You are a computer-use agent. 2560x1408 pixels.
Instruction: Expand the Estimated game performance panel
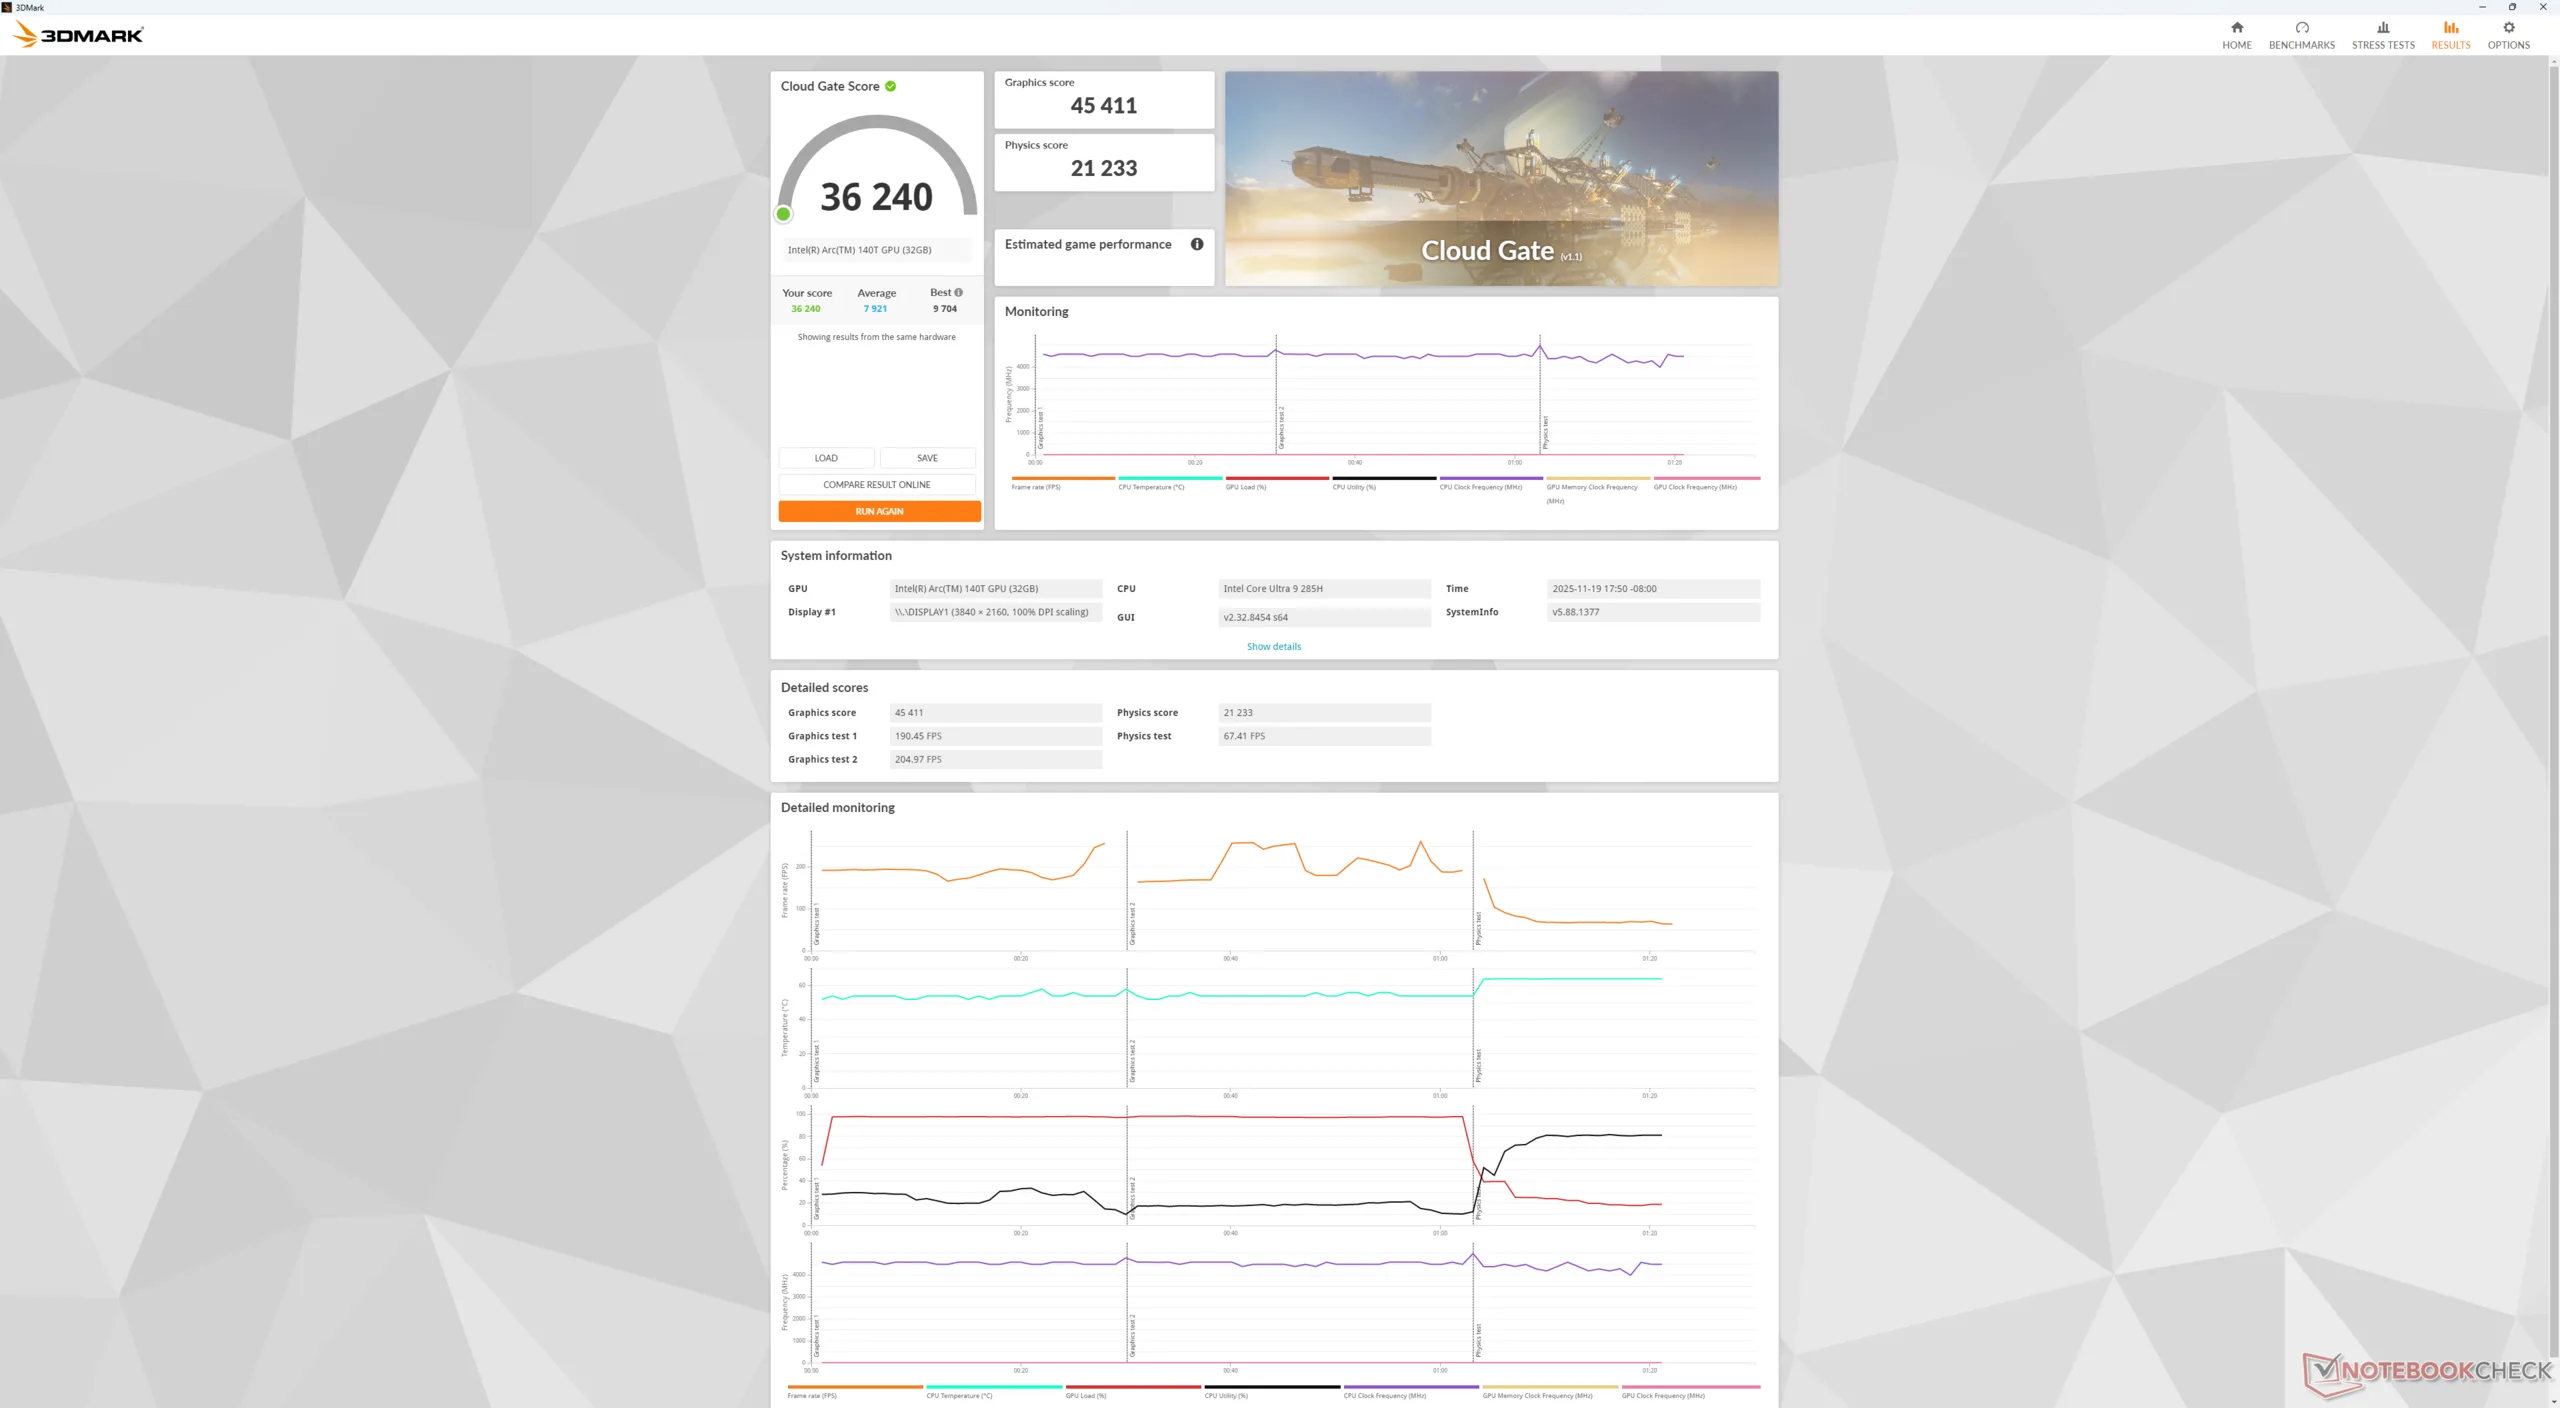point(1088,245)
